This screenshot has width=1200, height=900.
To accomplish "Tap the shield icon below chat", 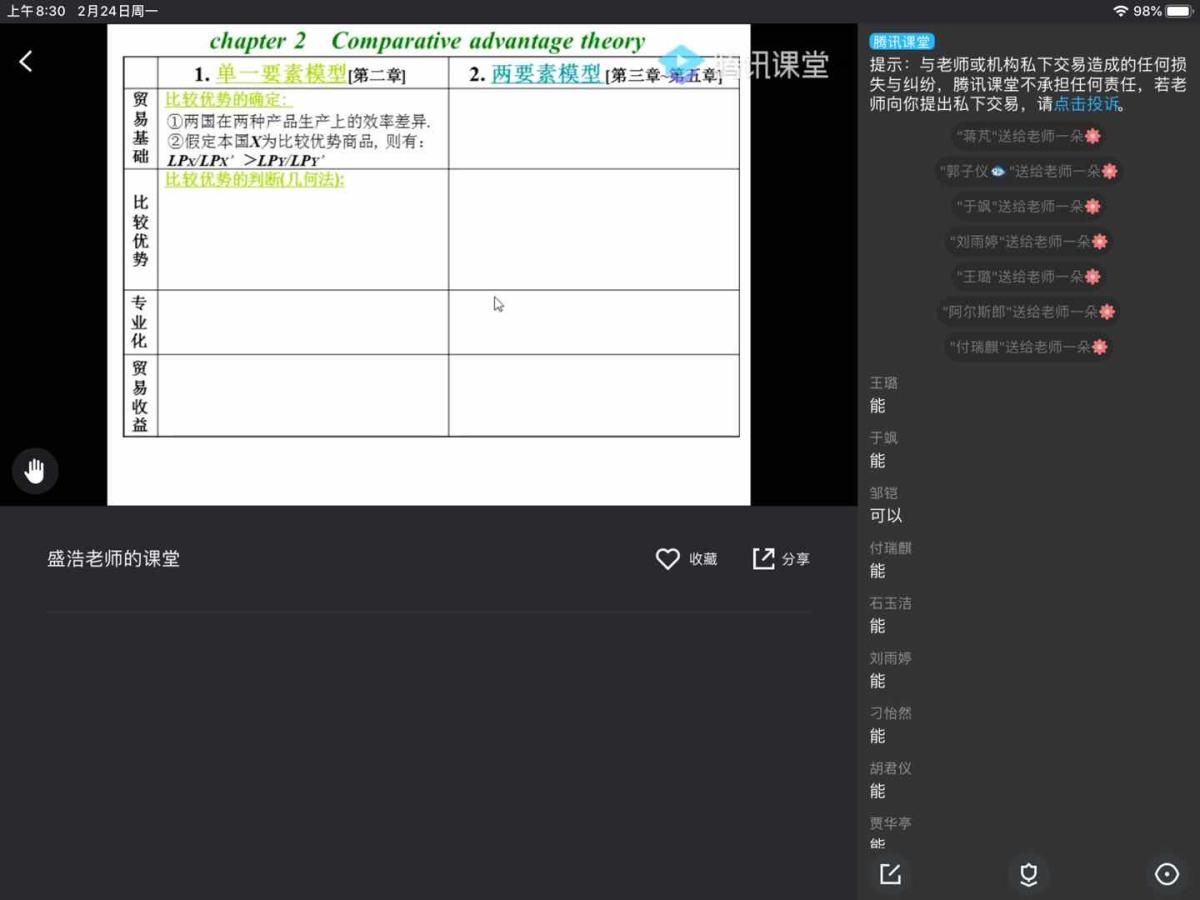I will pos(1028,874).
